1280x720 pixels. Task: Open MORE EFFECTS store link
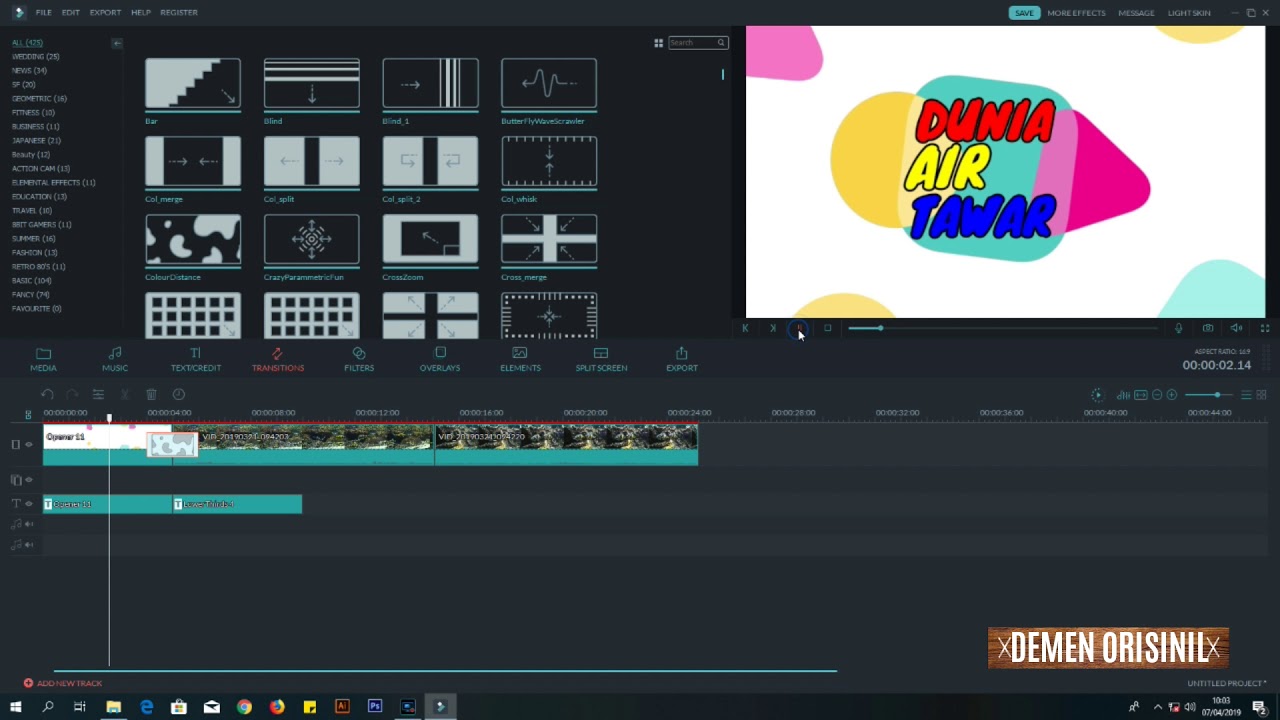(1076, 13)
